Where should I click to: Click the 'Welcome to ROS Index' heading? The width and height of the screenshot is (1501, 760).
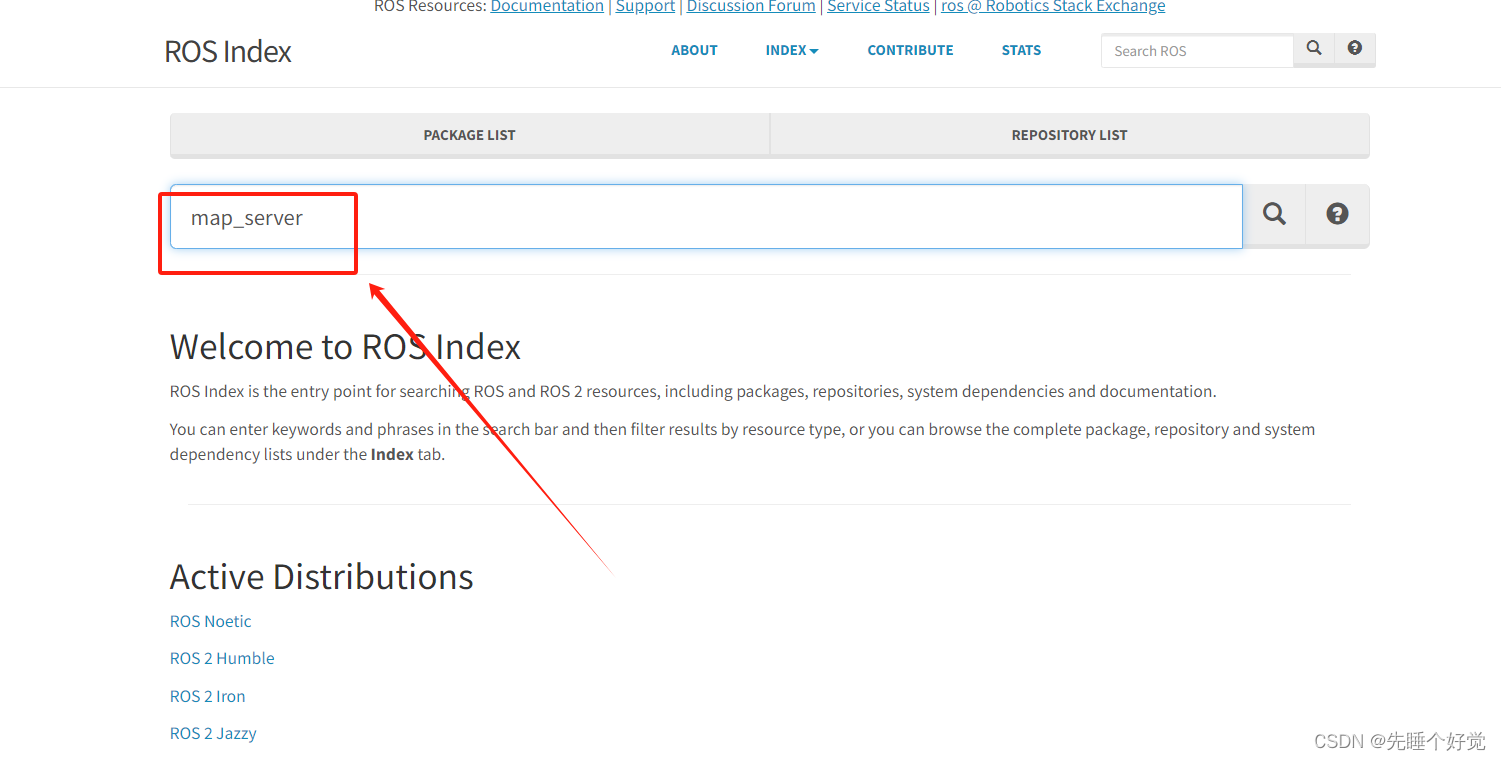345,347
